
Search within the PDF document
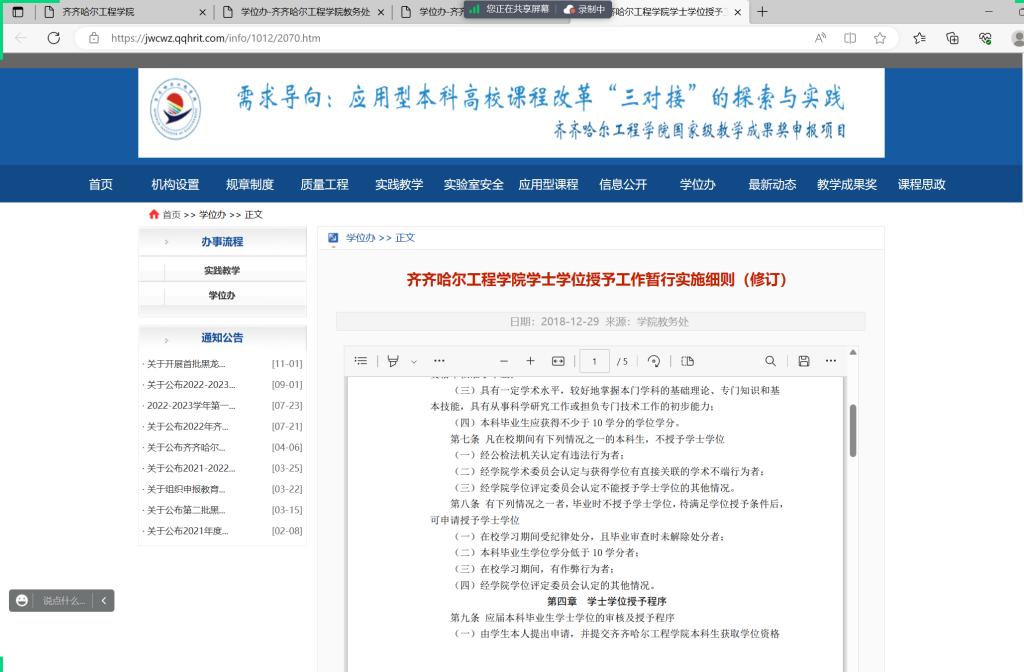770,361
